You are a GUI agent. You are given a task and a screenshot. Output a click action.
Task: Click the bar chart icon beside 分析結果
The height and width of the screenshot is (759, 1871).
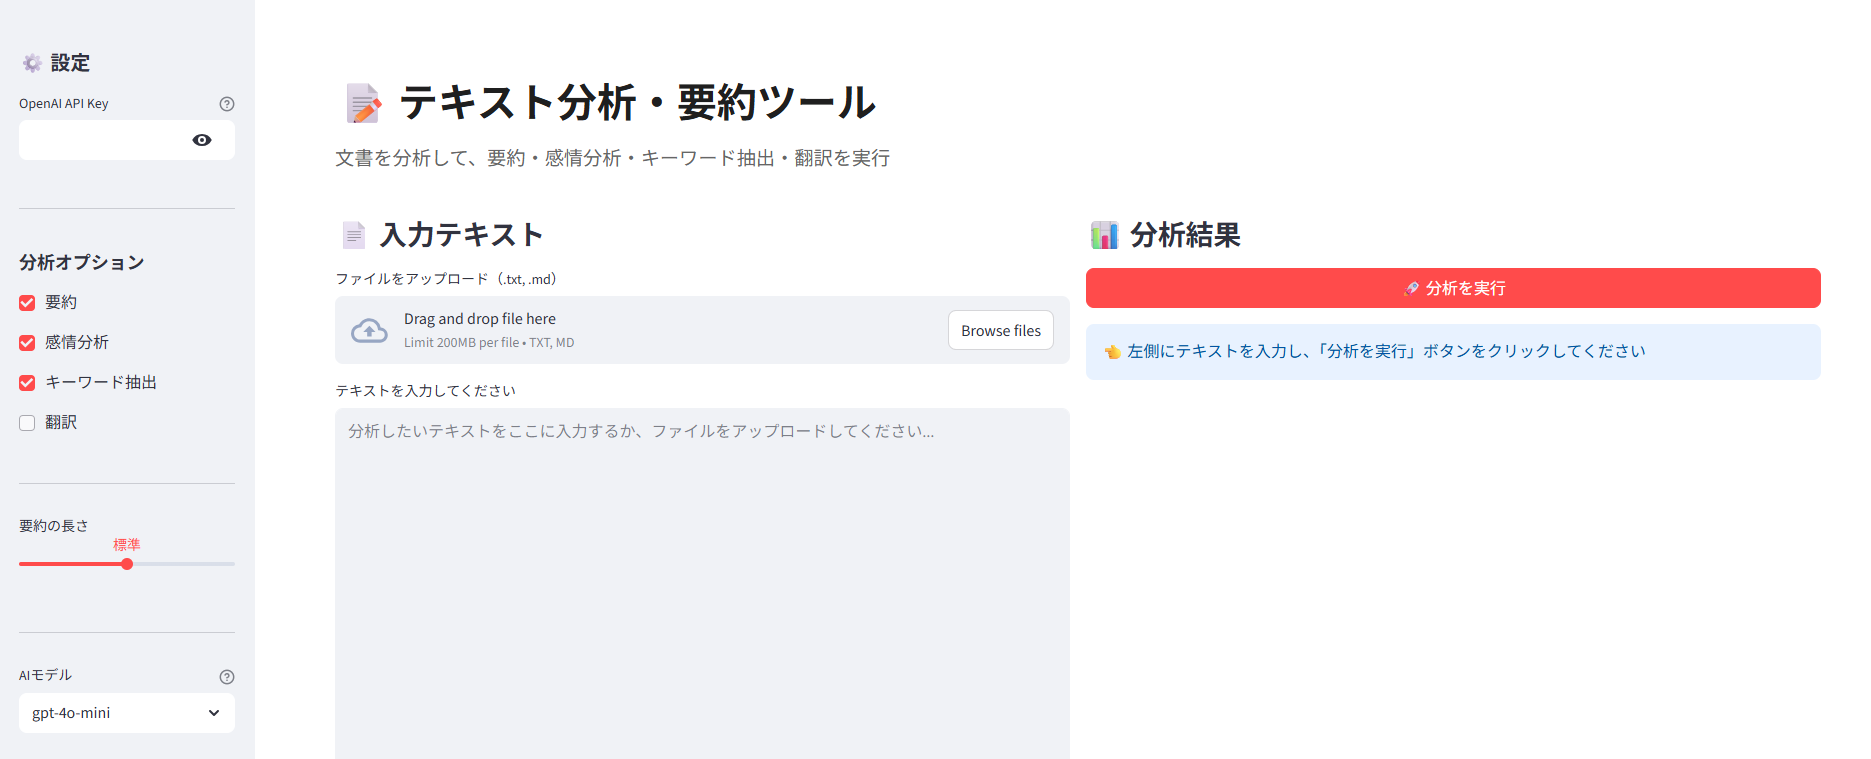[1104, 235]
